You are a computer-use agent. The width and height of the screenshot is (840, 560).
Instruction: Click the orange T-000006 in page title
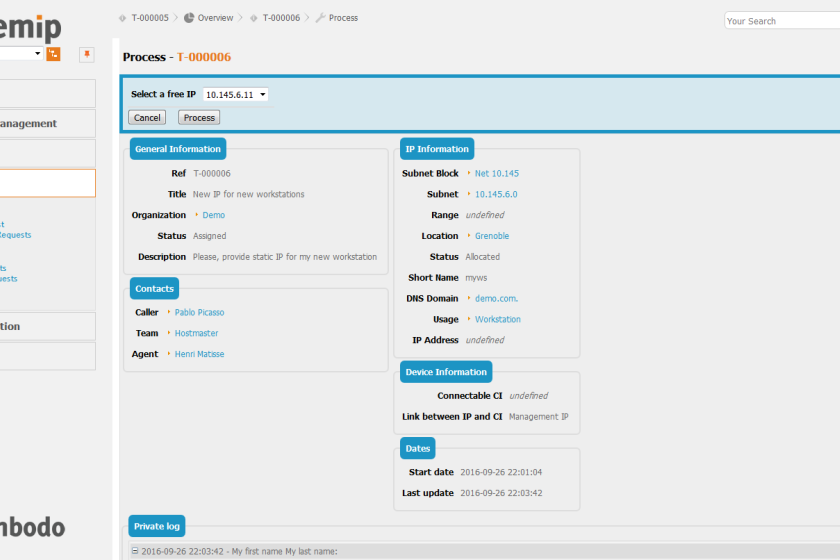tap(204, 57)
